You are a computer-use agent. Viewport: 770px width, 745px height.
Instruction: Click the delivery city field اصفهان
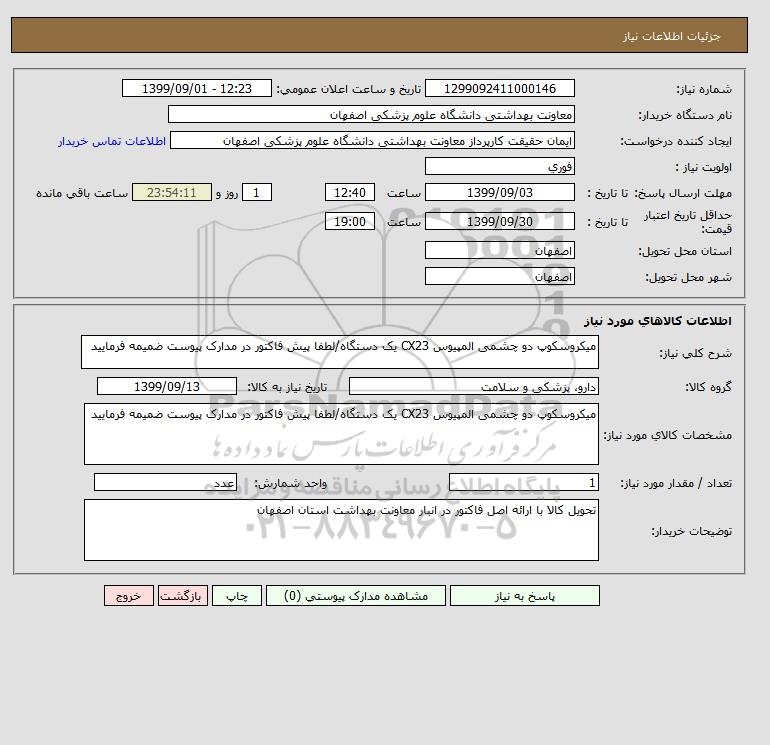pos(499,276)
